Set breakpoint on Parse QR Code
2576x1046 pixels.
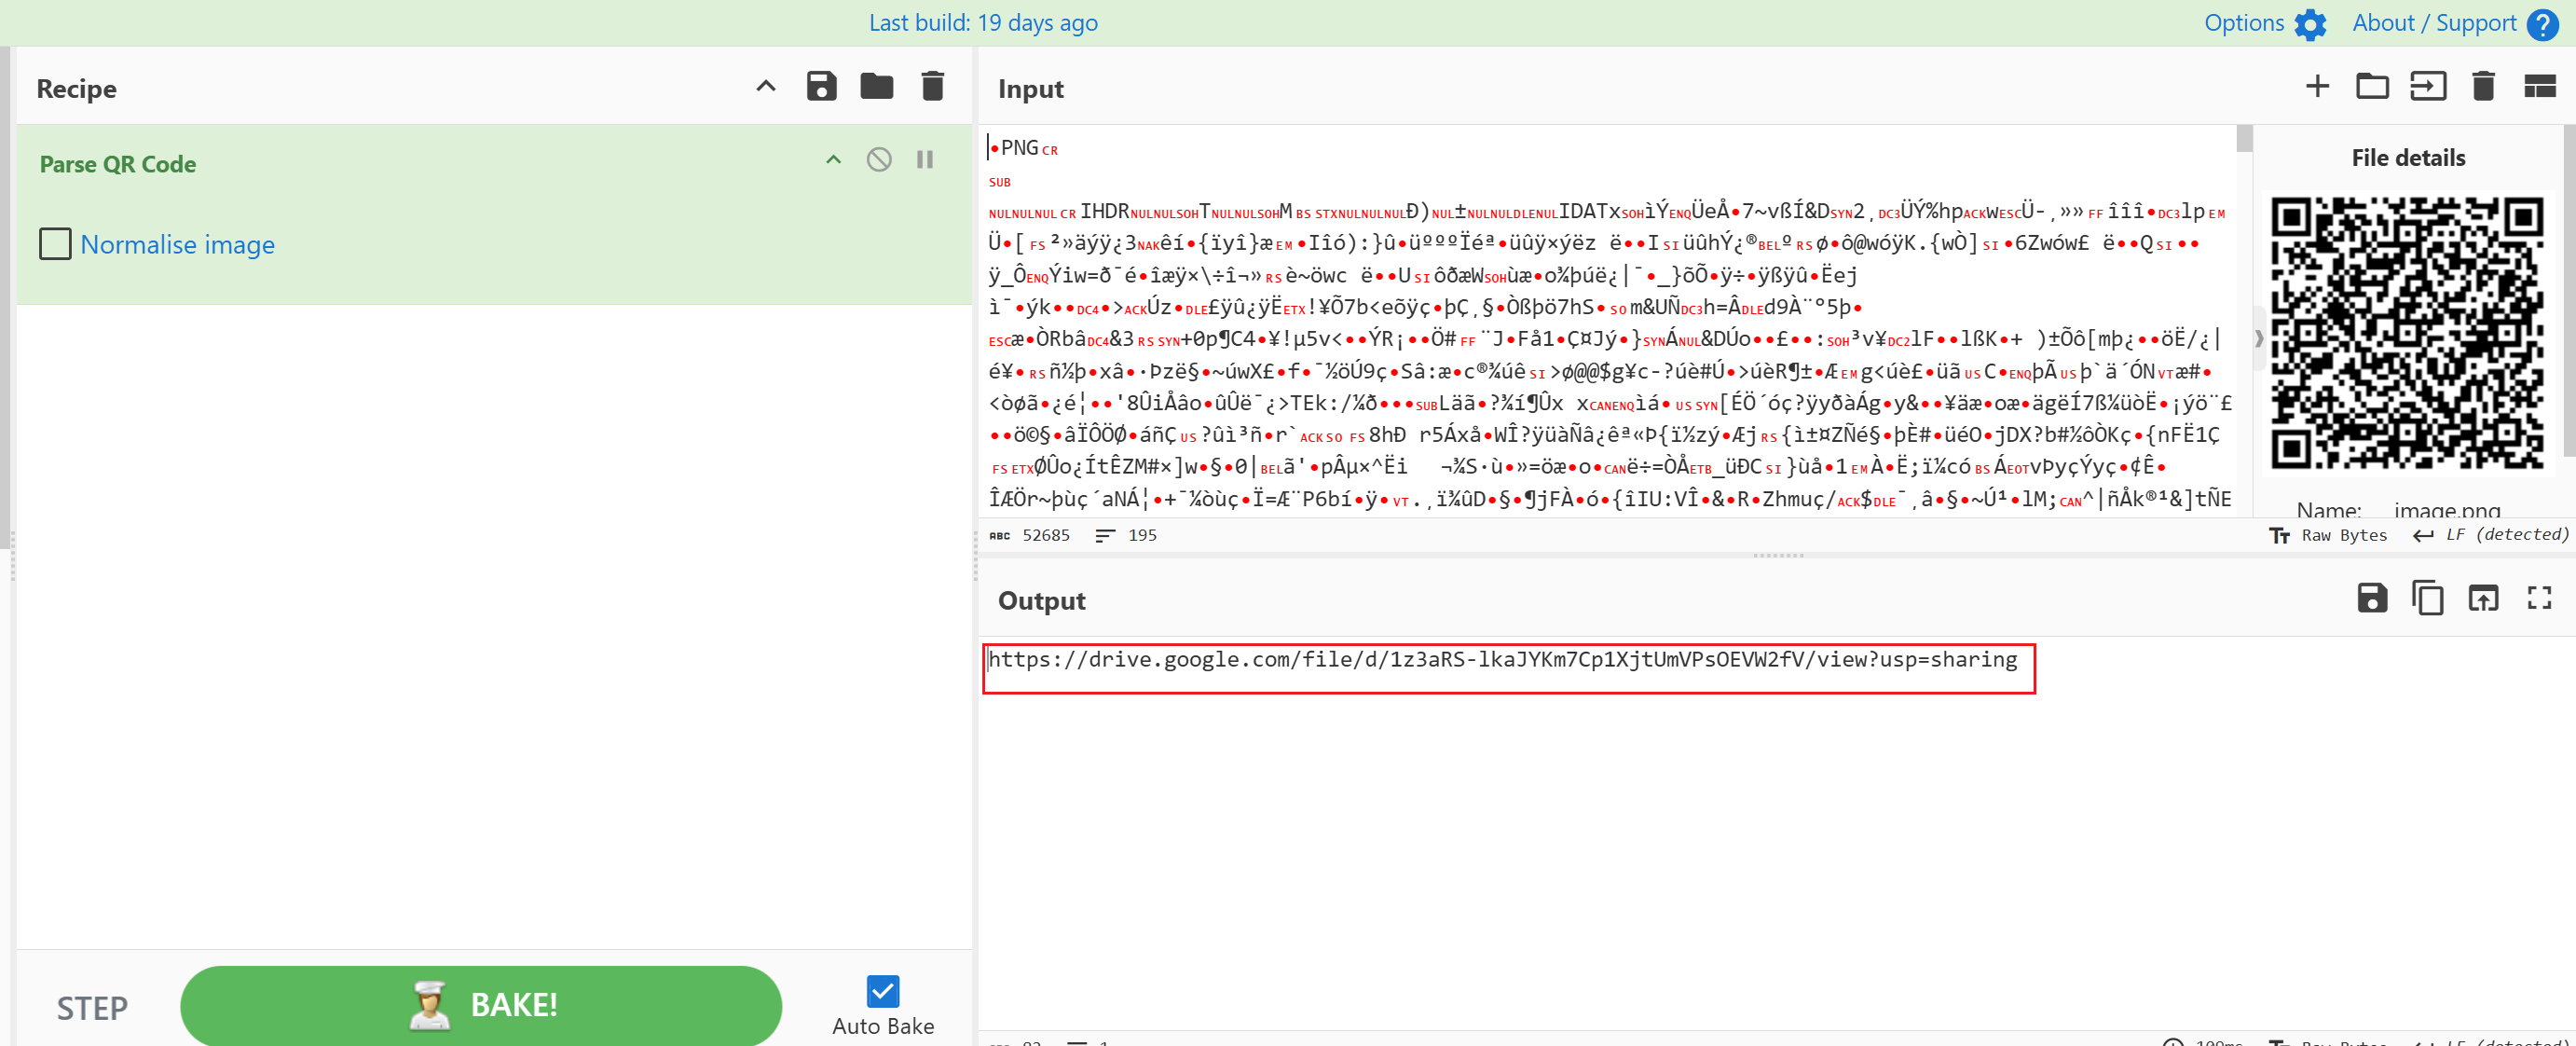[x=924, y=160]
